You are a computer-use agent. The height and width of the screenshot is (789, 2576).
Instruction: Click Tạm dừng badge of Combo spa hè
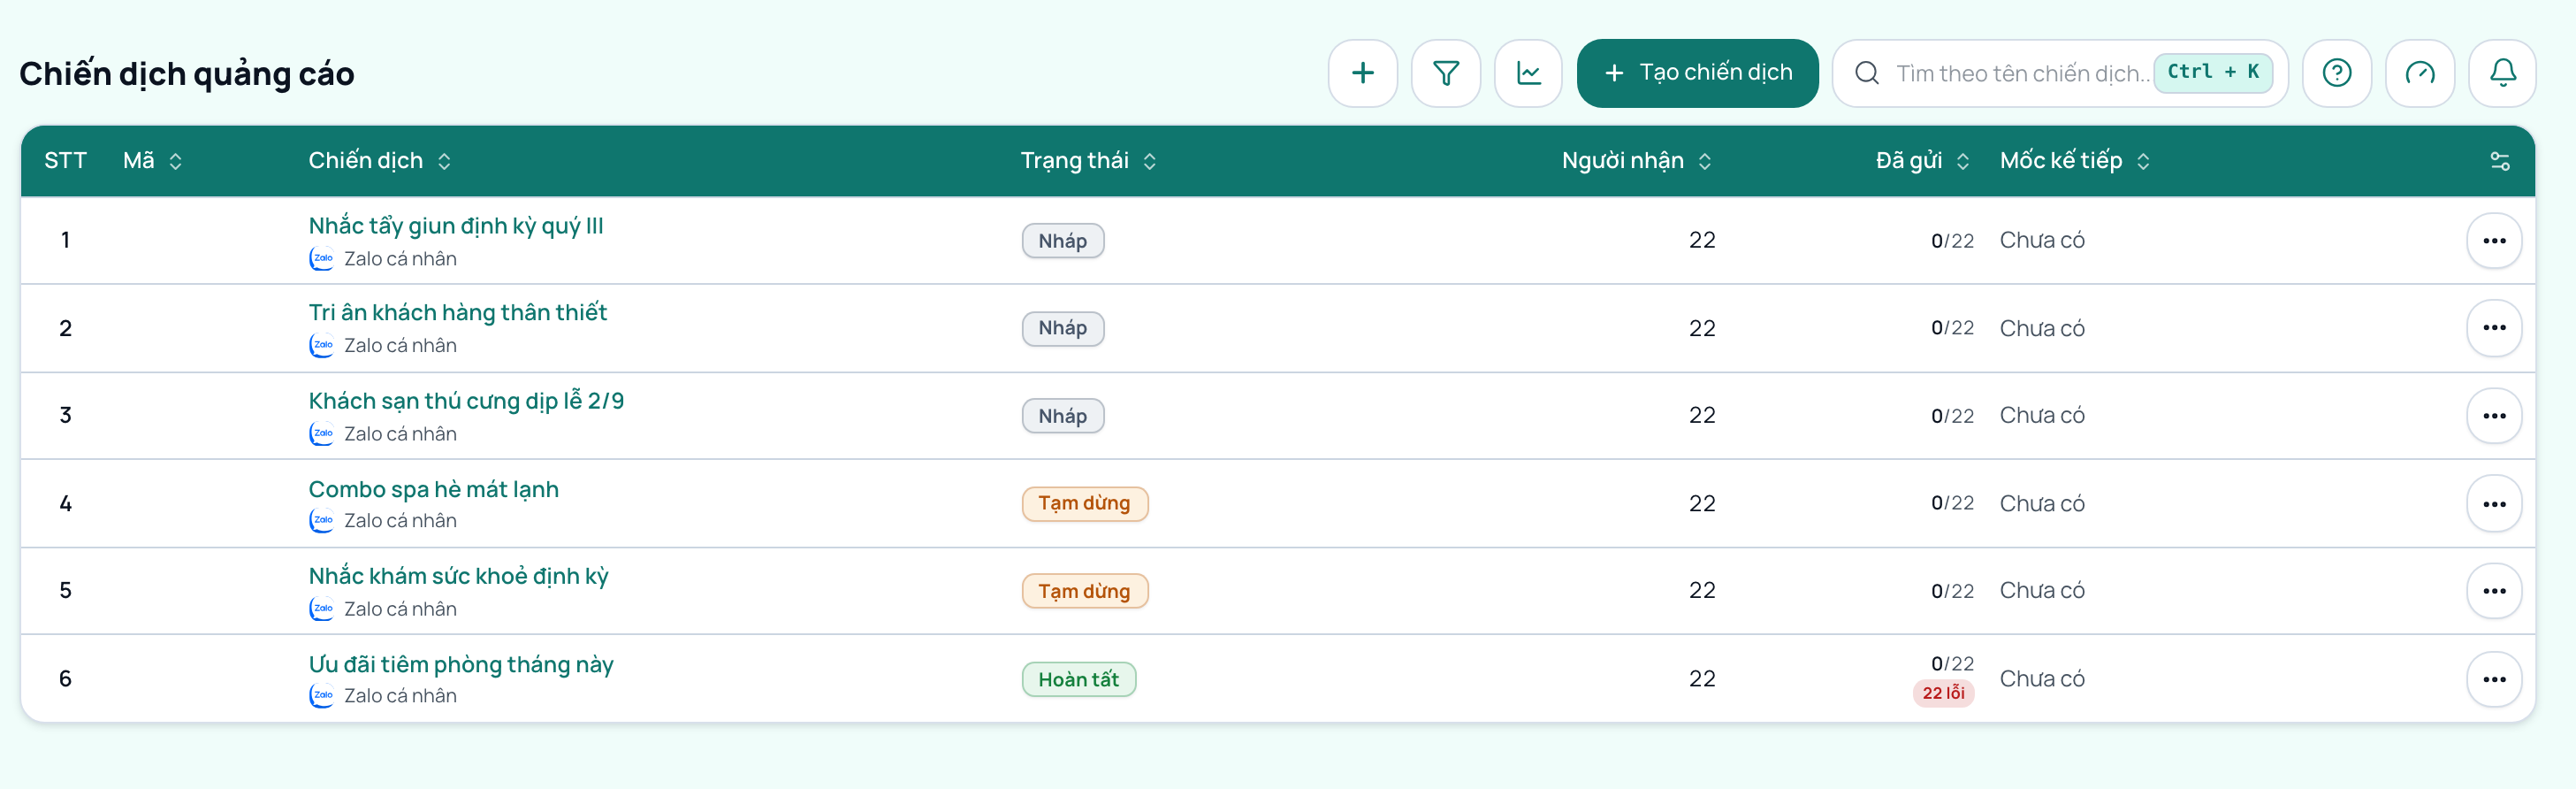click(1084, 503)
